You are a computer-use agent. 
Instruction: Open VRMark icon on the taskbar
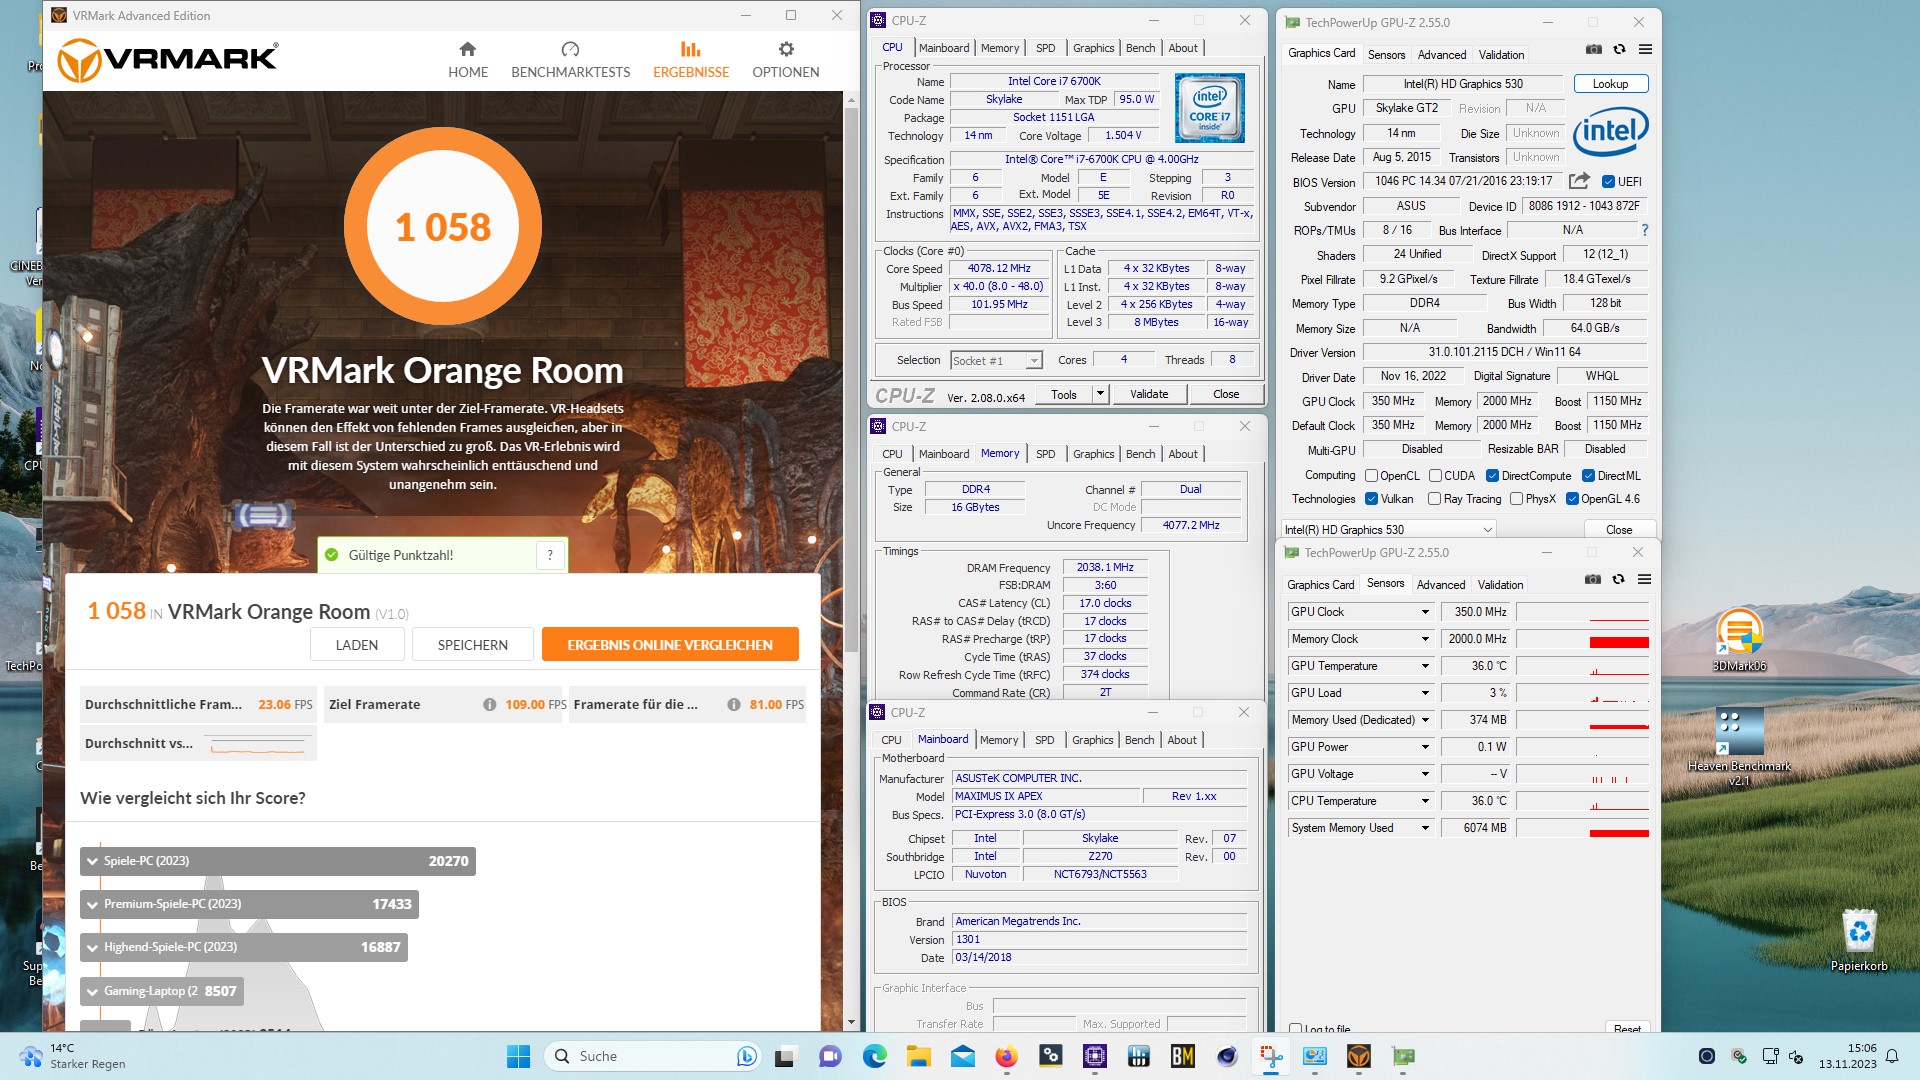coord(1358,1056)
